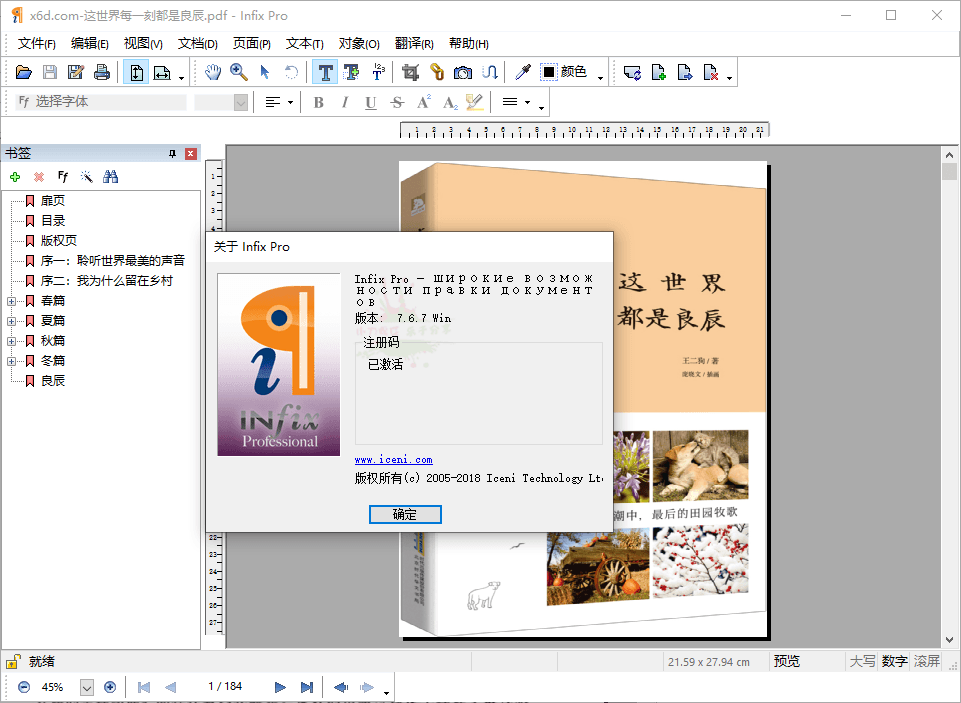Click the 确定 button in About dialog
Screen dimensions: 961x703
405,514
